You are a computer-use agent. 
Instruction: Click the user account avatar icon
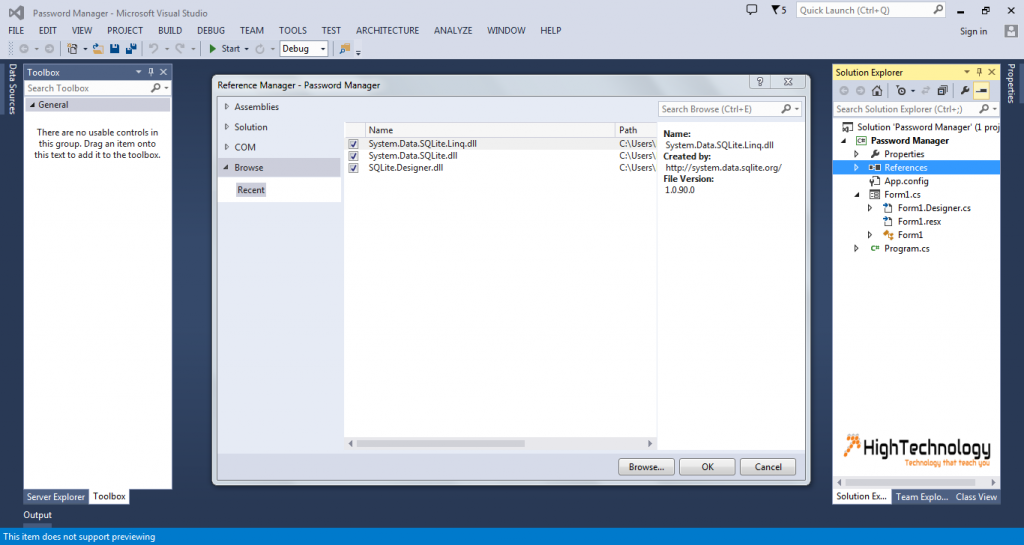1011,31
